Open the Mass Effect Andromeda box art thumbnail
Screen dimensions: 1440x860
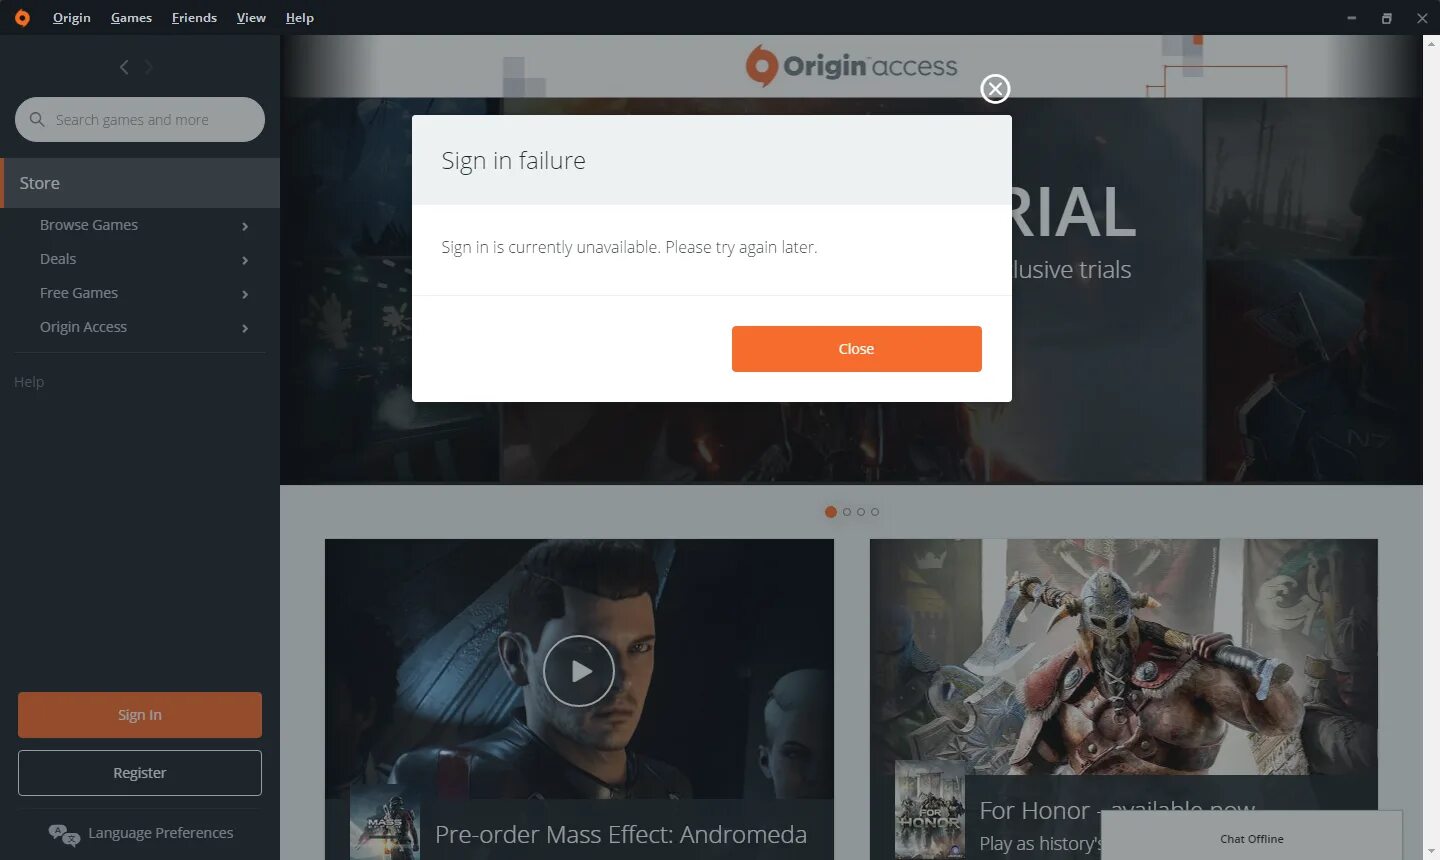(385, 824)
